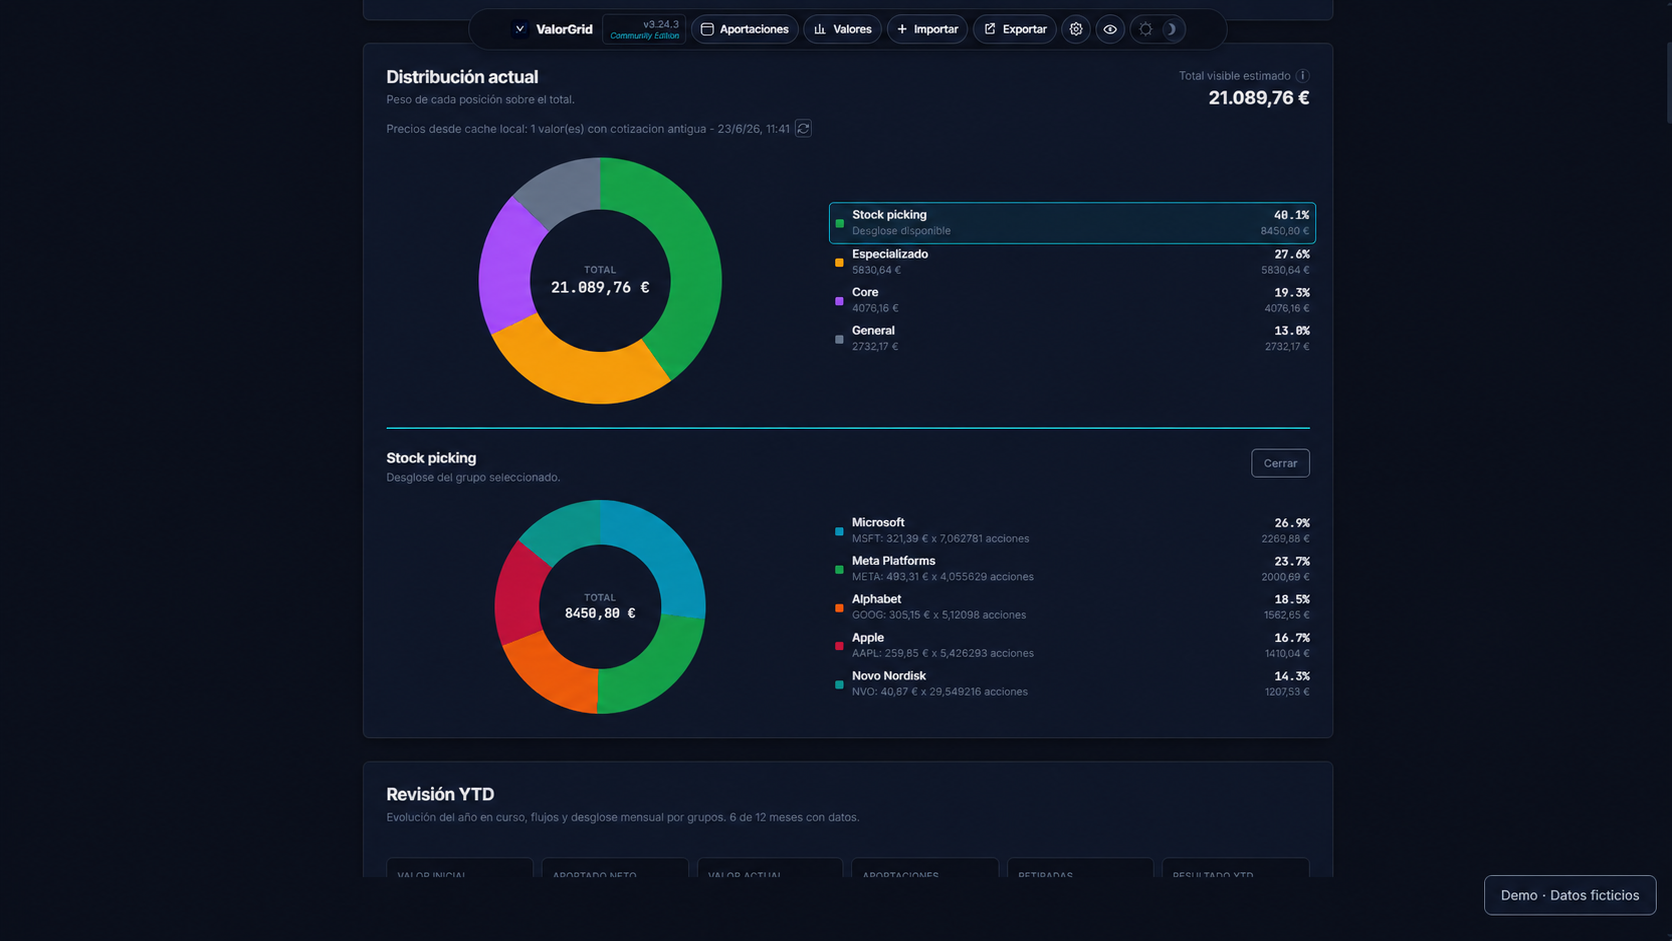Click the ValorGrid logo icon
Viewport: 1672px width, 941px height.
tap(520, 29)
